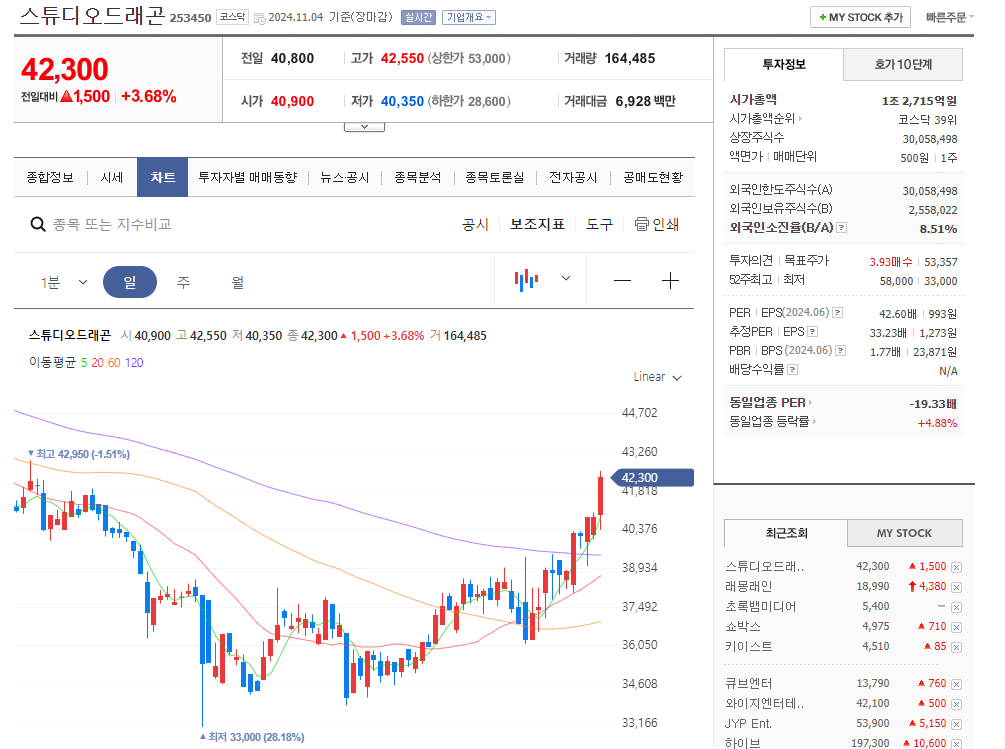Switch to 시세 tab
This screenshot has height=749, width=1005.
tap(112, 177)
